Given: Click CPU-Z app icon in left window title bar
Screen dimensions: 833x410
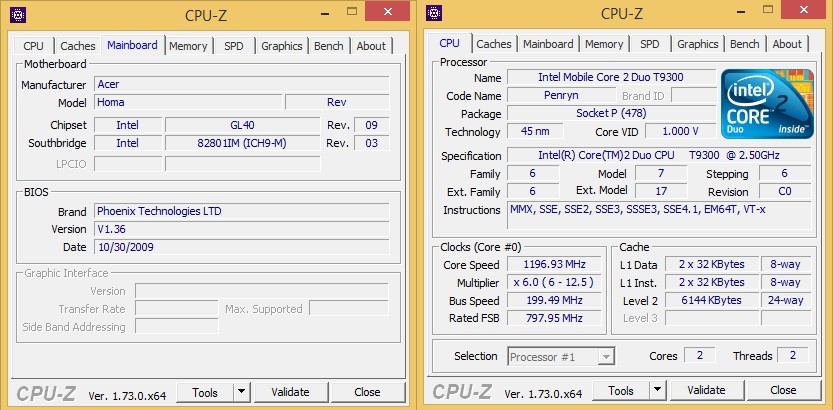Looking at the screenshot, I should [x=18, y=15].
